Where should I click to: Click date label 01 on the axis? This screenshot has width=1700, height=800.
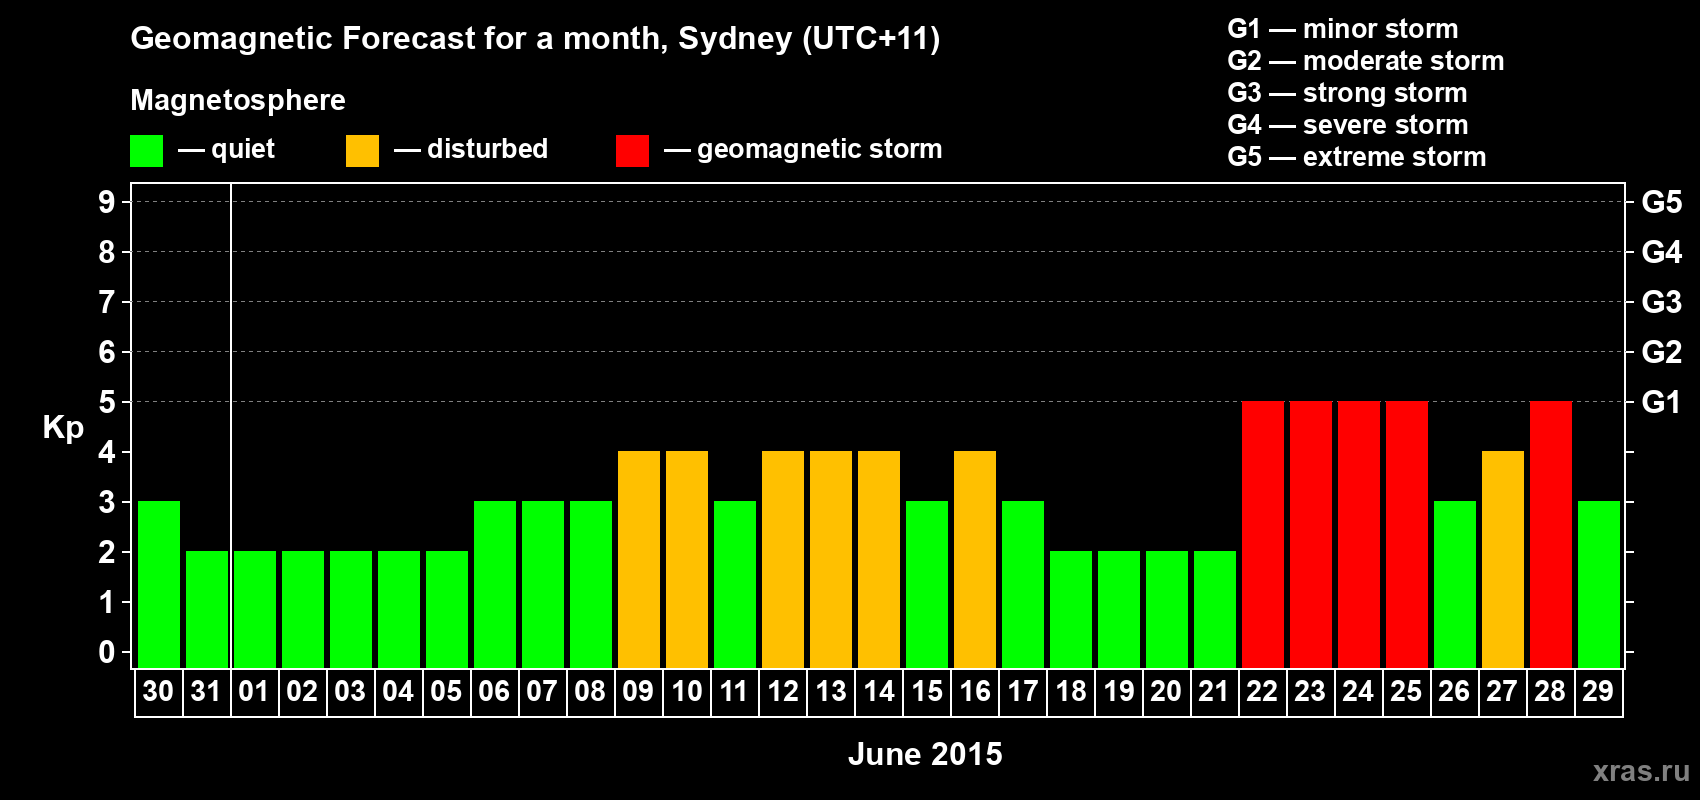254,691
